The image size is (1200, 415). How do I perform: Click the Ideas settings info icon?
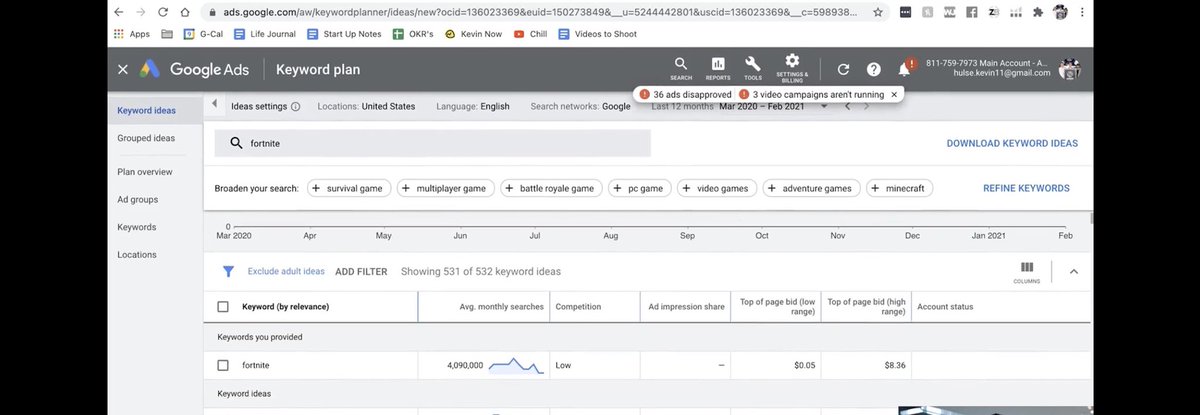click(295, 106)
